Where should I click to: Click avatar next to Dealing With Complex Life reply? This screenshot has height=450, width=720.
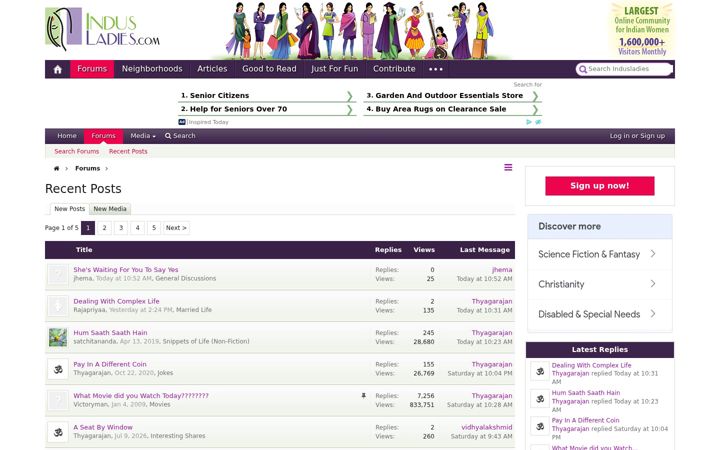click(540, 371)
